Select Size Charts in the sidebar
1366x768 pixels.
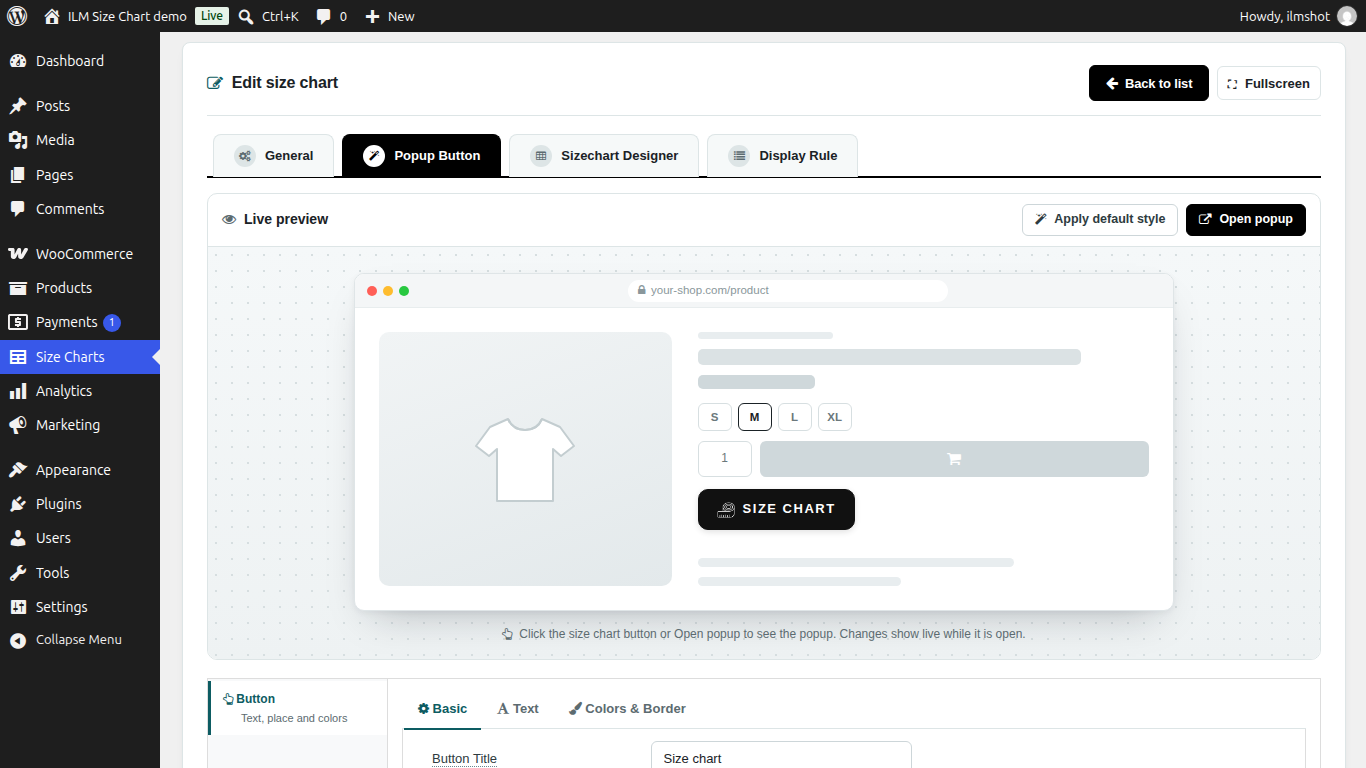click(80, 357)
